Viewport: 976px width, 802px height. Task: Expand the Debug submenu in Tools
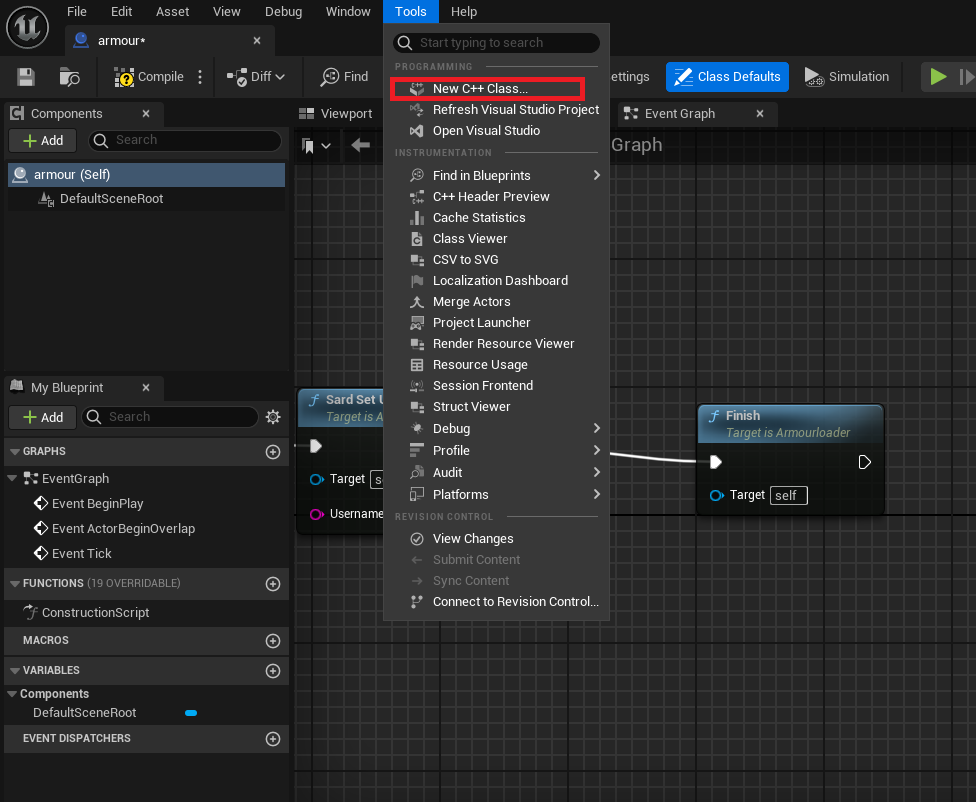pos(496,429)
